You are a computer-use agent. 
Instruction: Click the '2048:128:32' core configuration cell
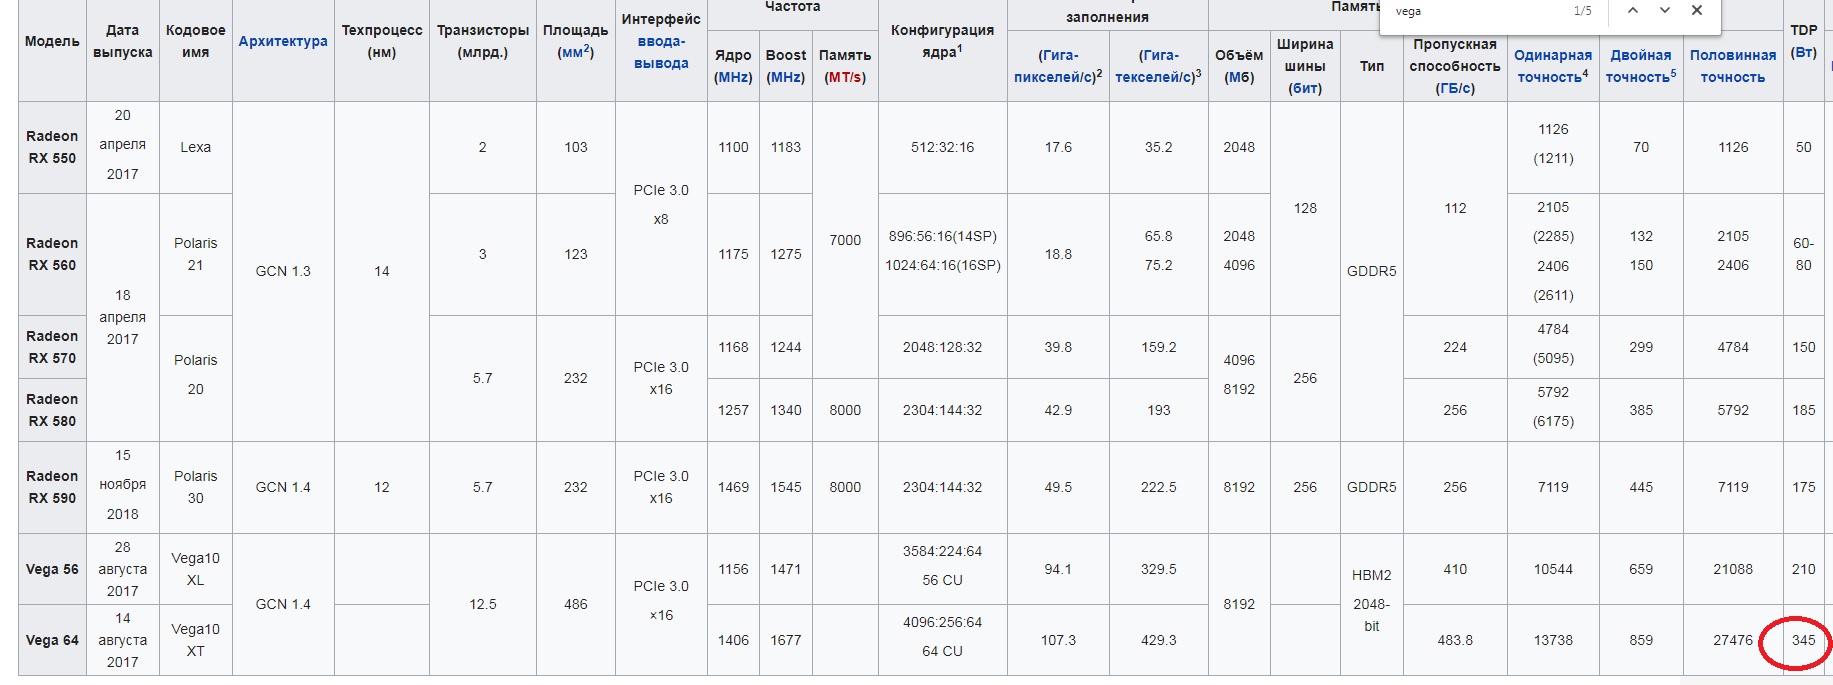pos(942,347)
